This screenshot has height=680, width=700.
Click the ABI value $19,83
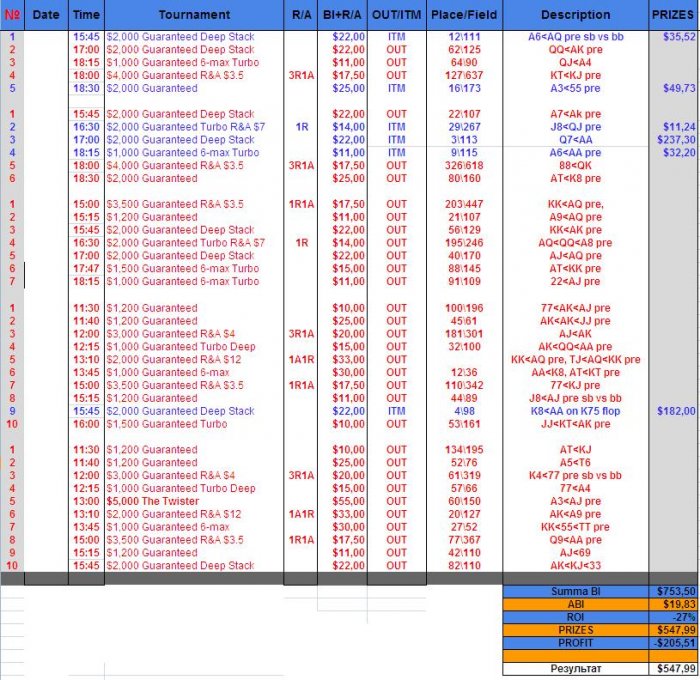tap(673, 604)
